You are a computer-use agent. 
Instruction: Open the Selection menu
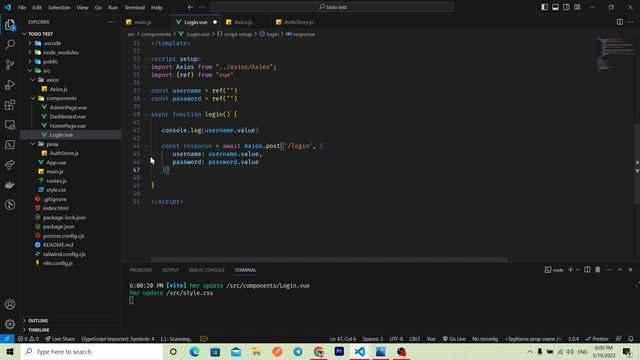pos(59,7)
